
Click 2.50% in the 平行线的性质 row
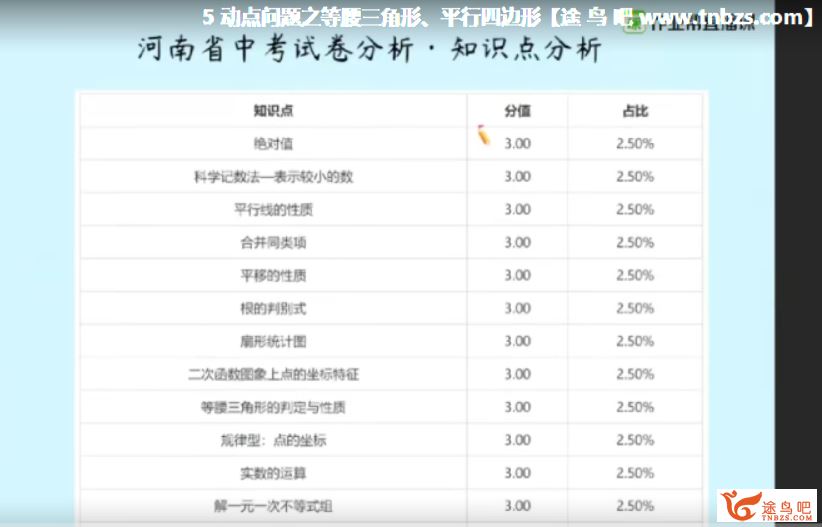(x=635, y=210)
